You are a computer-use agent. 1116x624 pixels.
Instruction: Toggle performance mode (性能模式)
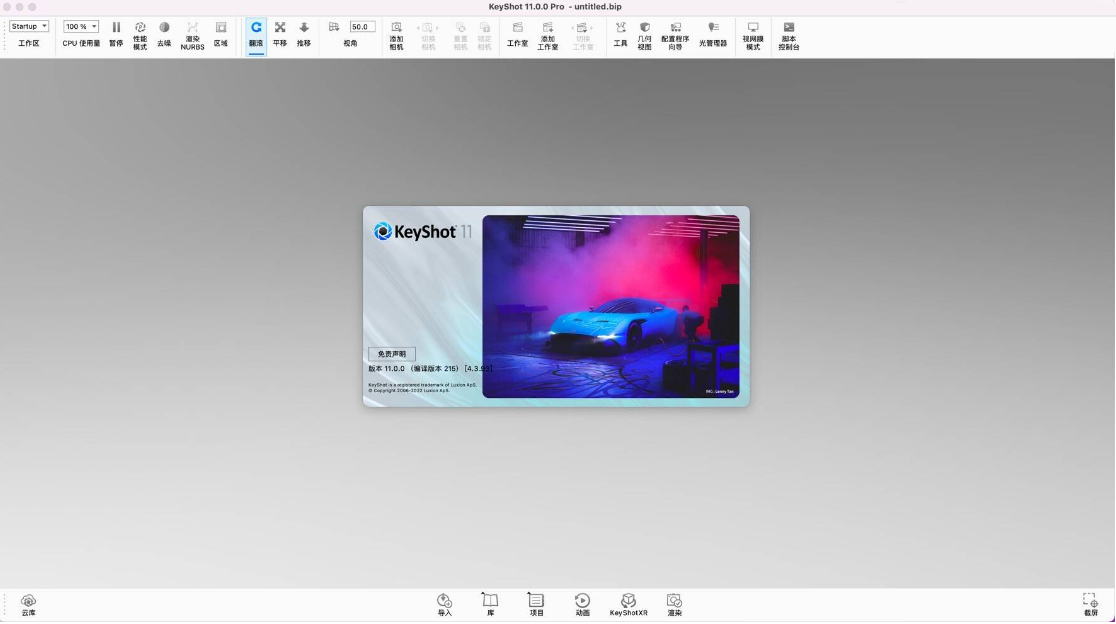click(x=140, y=36)
